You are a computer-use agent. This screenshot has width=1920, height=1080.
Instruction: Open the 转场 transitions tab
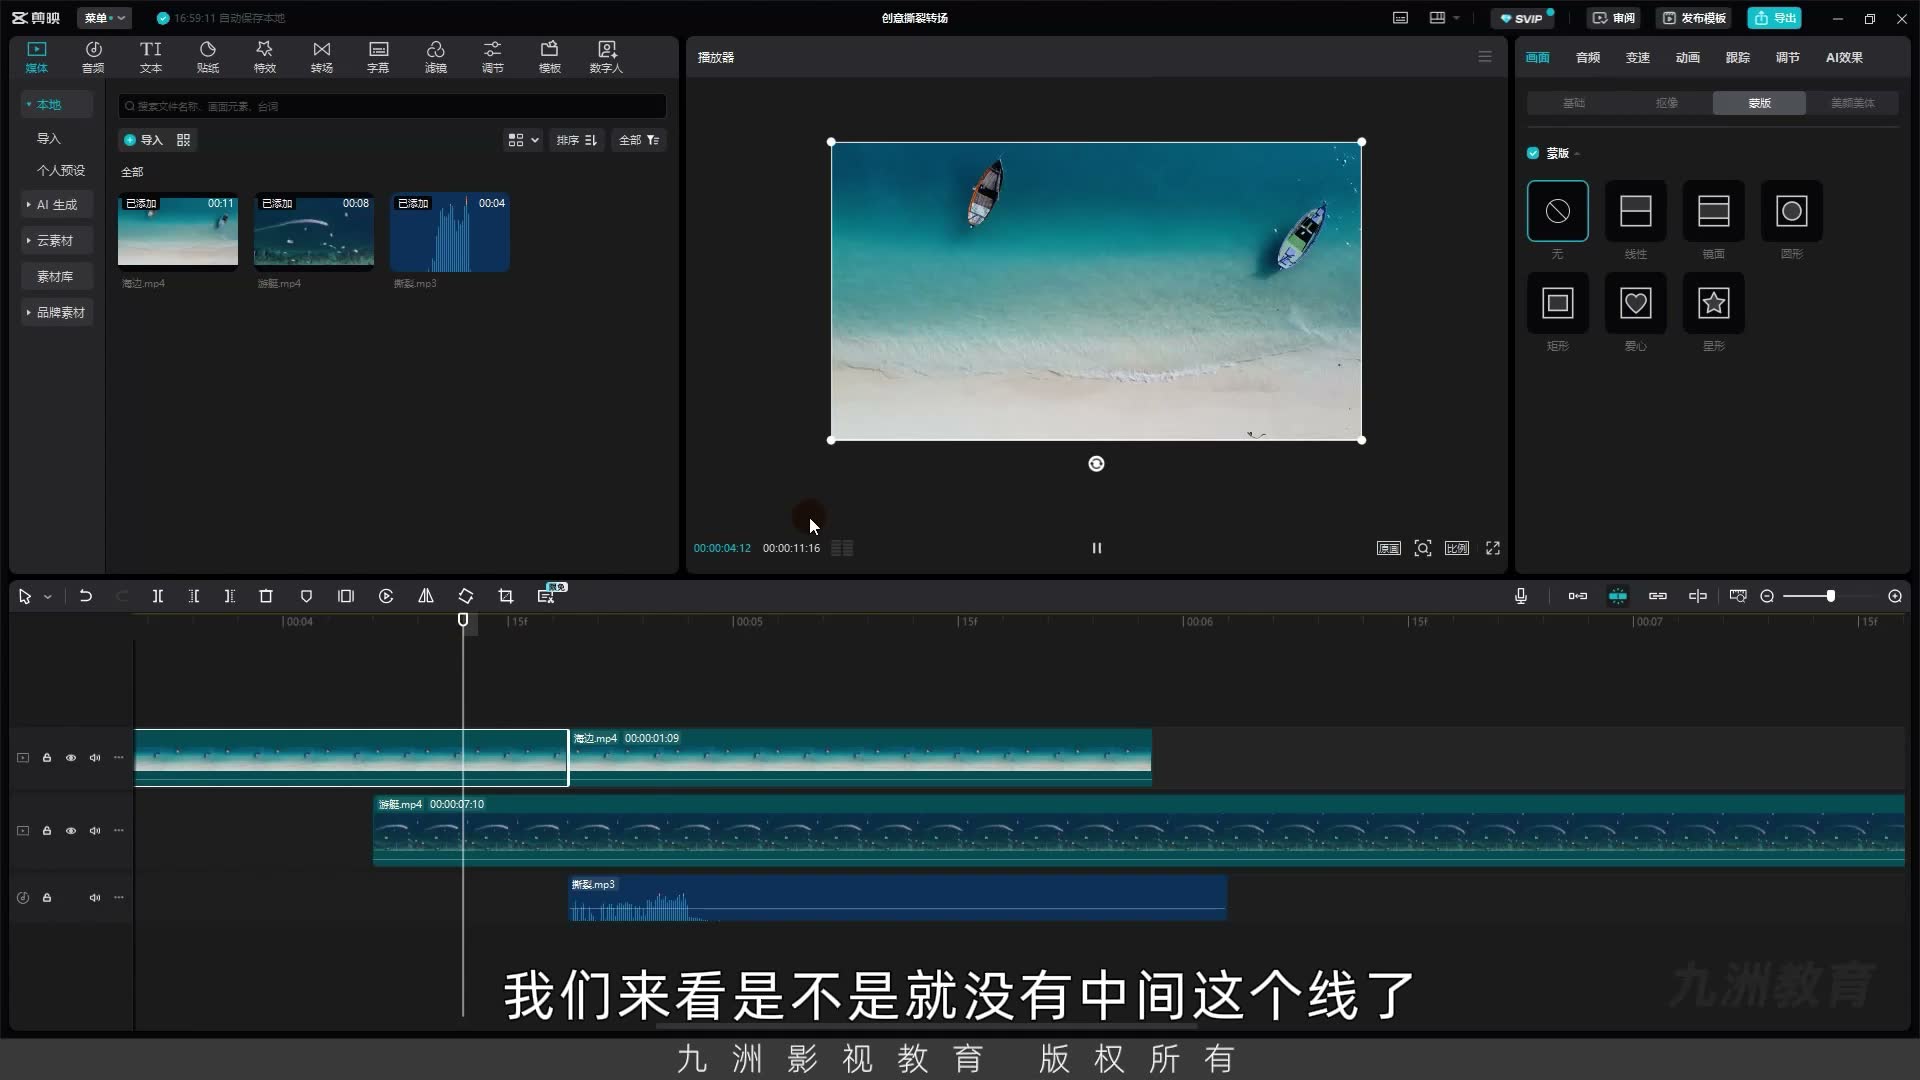(321, 57)
